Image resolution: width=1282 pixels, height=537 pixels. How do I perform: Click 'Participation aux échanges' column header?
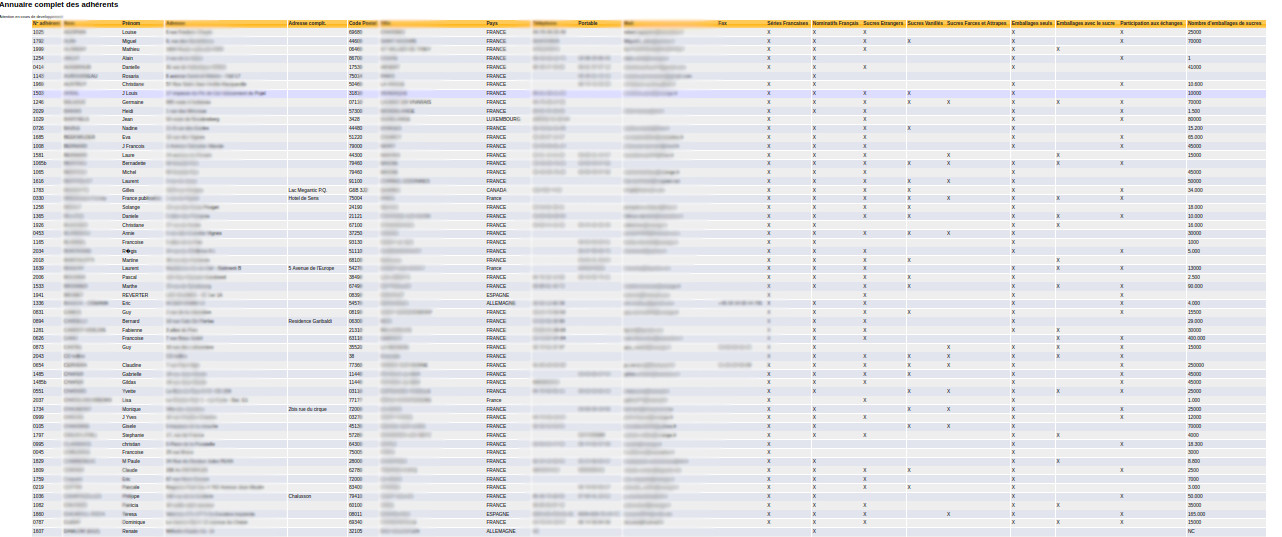(x=1150, y=23)
